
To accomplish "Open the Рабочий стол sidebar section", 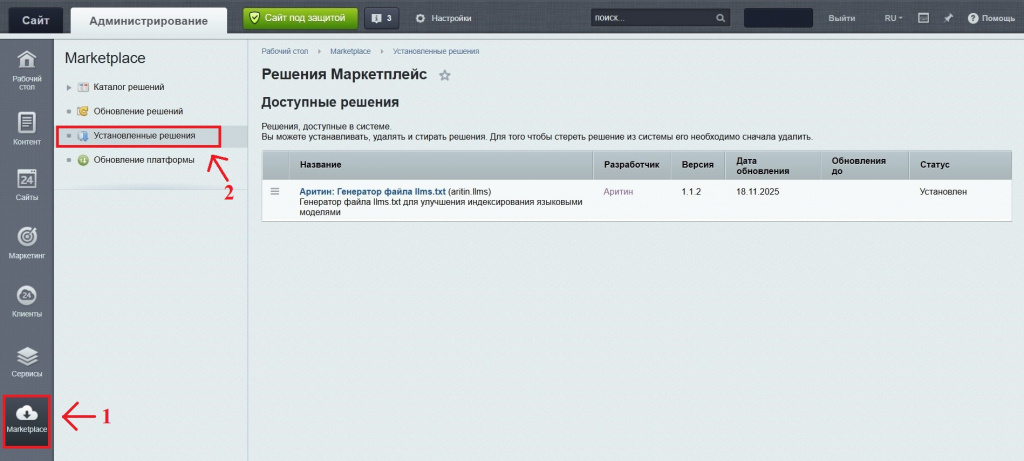I will (27, 69).
